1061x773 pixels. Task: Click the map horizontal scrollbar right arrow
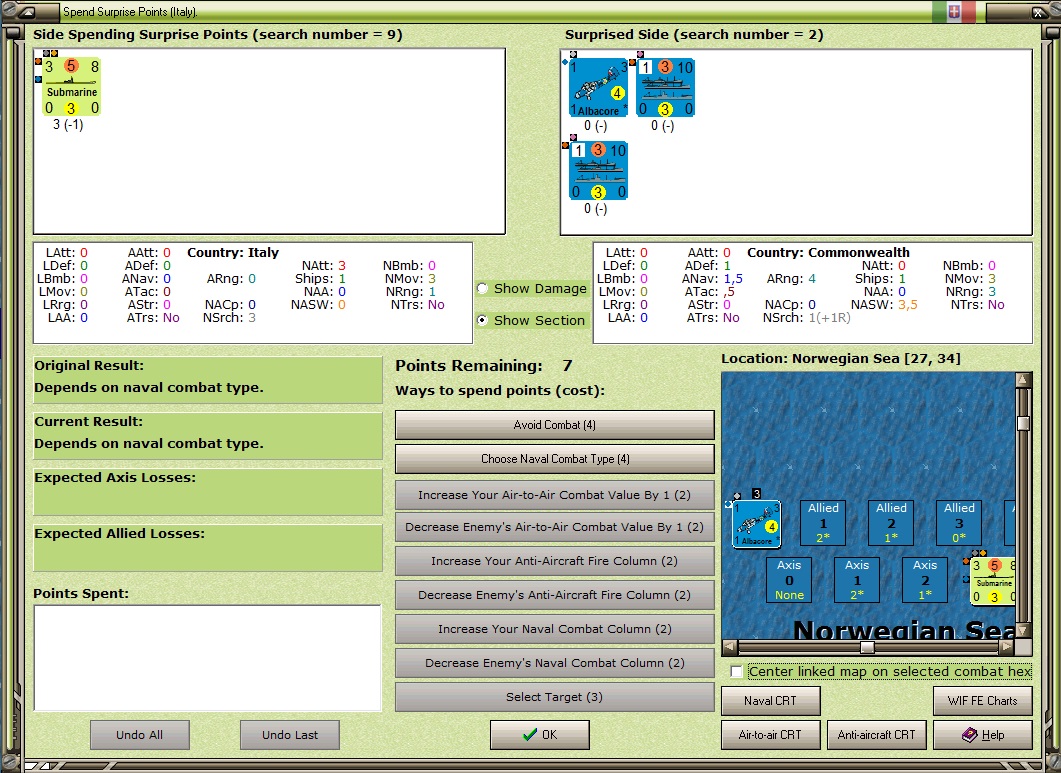[x=1007, y=647]
